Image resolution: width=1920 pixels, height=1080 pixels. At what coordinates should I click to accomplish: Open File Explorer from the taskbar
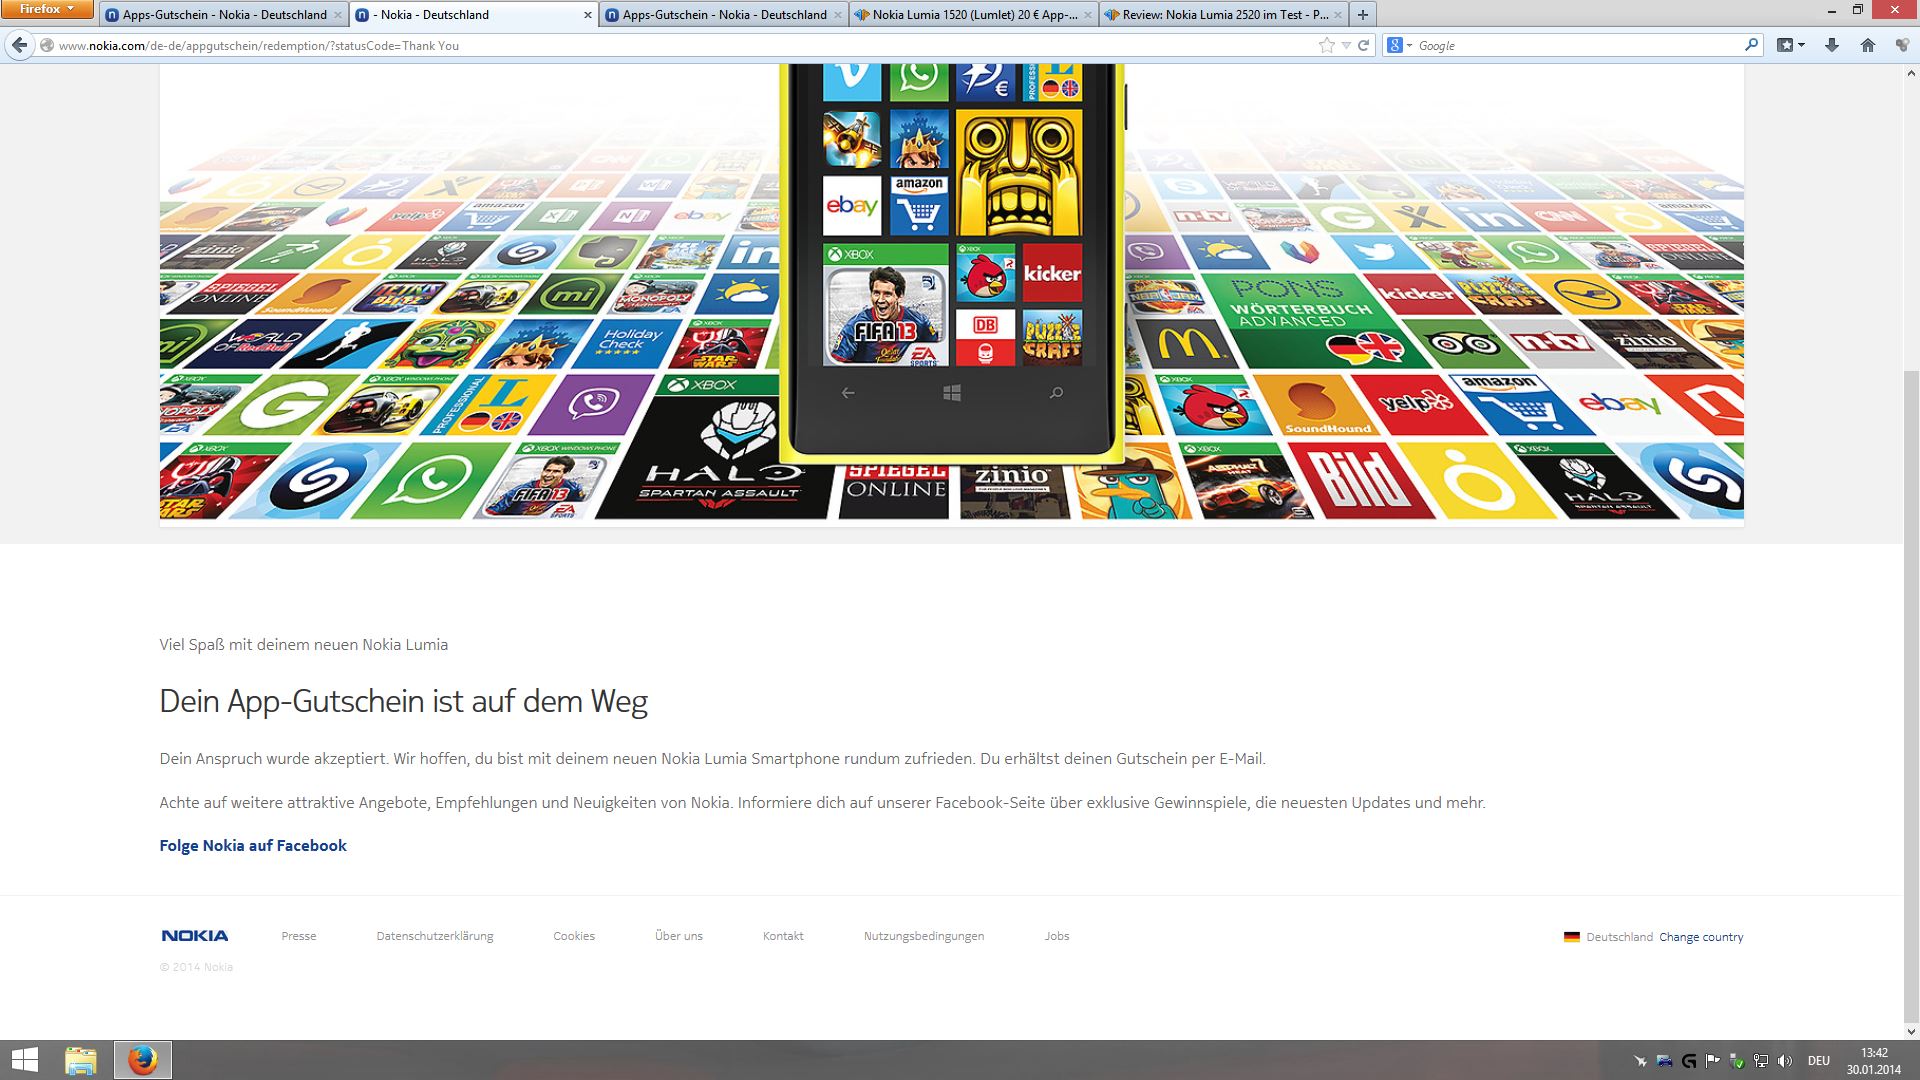pos(81,1060)
